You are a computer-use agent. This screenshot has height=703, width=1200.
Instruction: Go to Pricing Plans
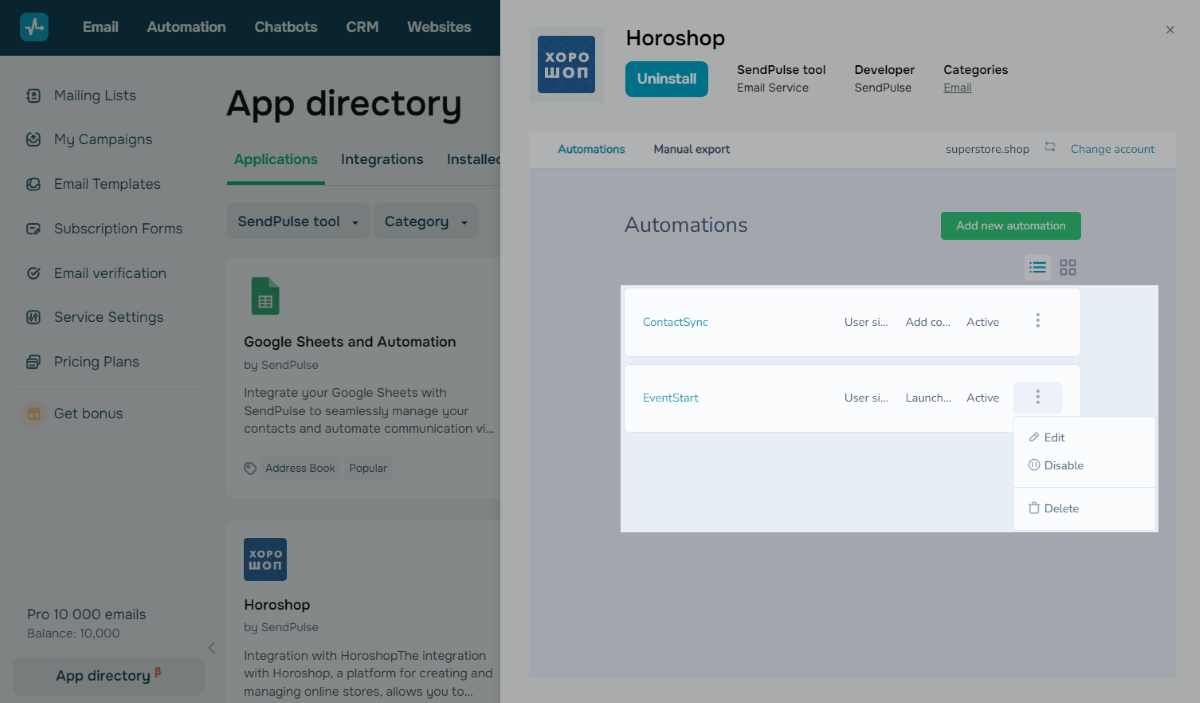[x=97, y=362]
